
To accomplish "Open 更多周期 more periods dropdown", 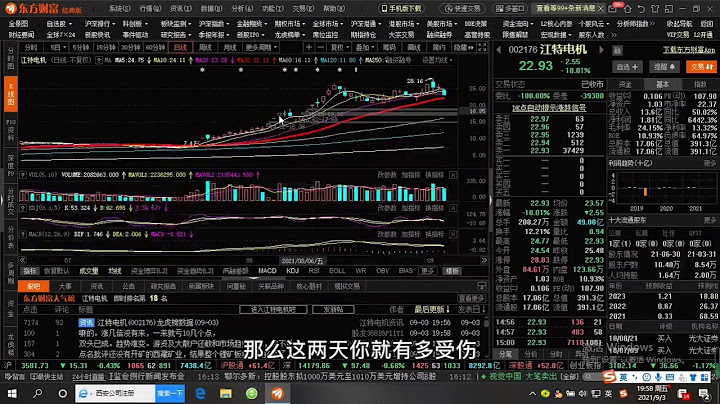I will point(261,47).
